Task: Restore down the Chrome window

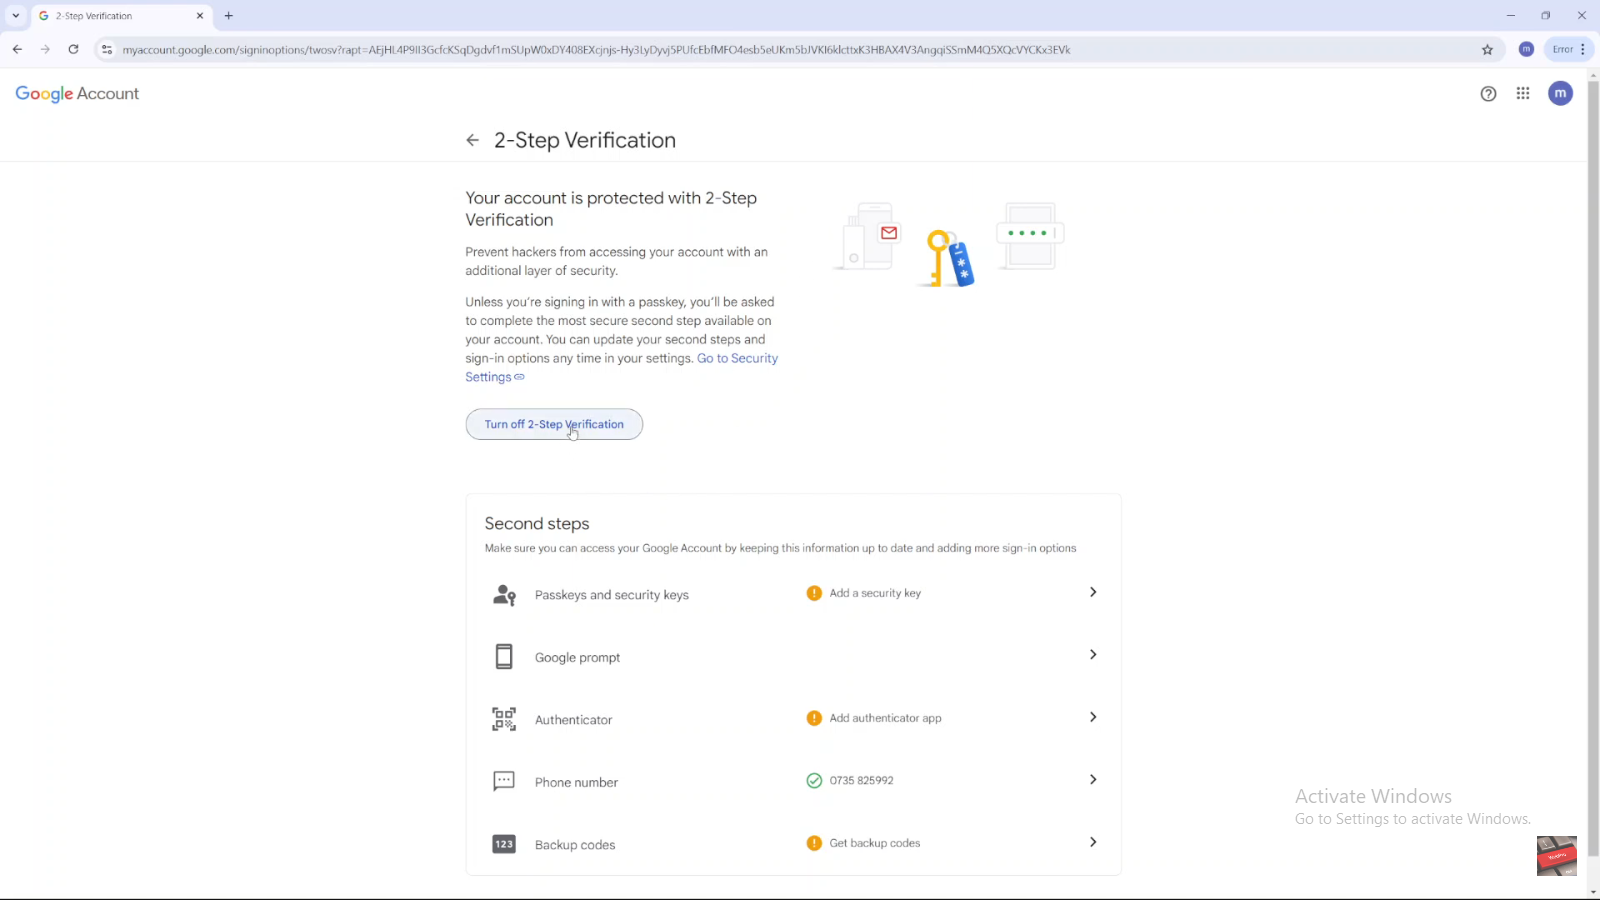Action: 1545,15
